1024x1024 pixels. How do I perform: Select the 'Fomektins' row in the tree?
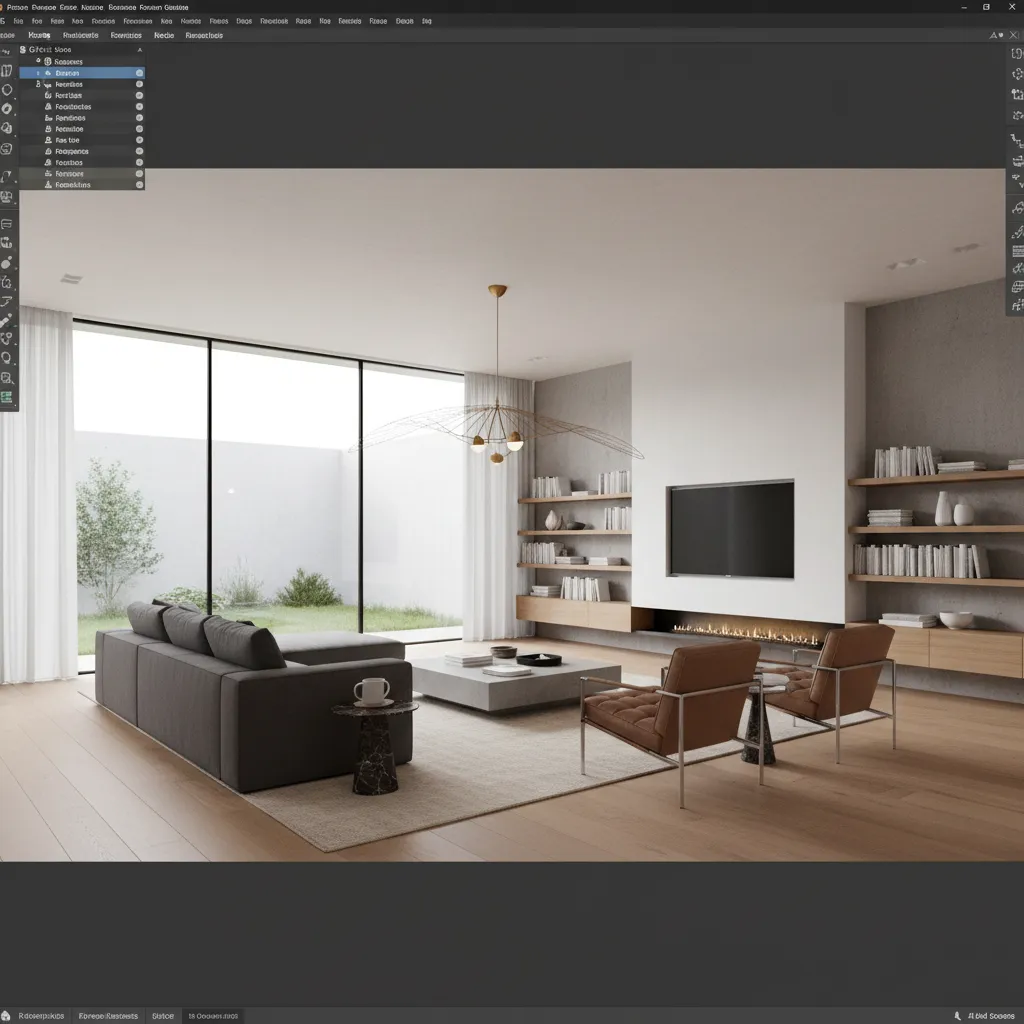click(82, 185)
